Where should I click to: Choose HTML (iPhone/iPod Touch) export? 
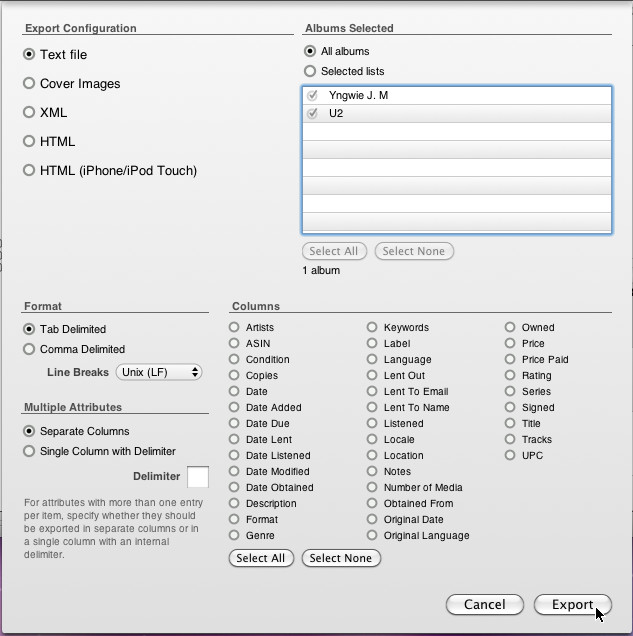(x=29, y=170)
